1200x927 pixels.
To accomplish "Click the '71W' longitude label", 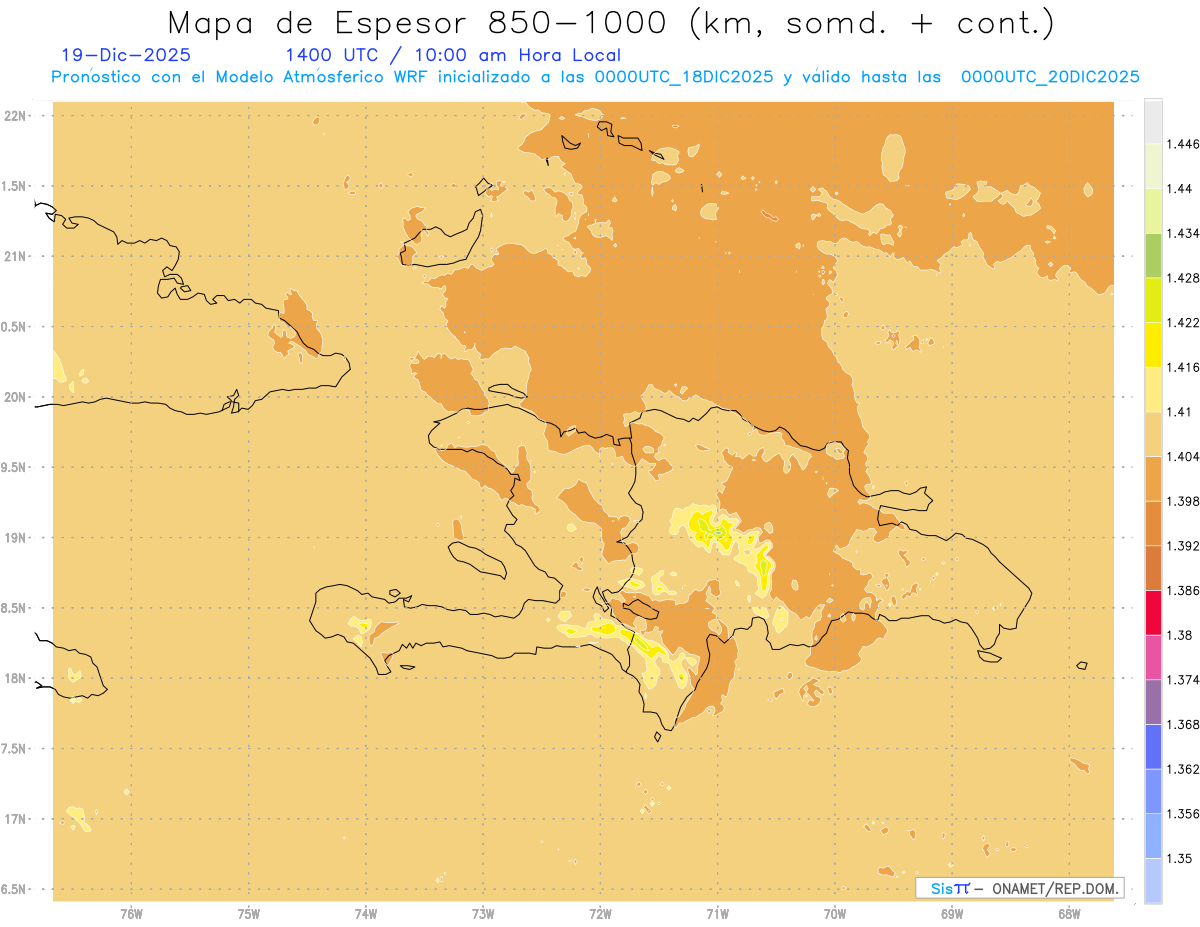I will [718, 914].
